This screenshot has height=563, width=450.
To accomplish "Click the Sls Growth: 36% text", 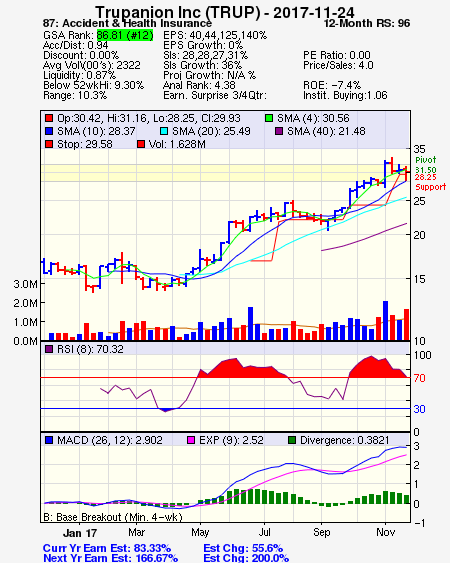I will (x=203, y=65).
